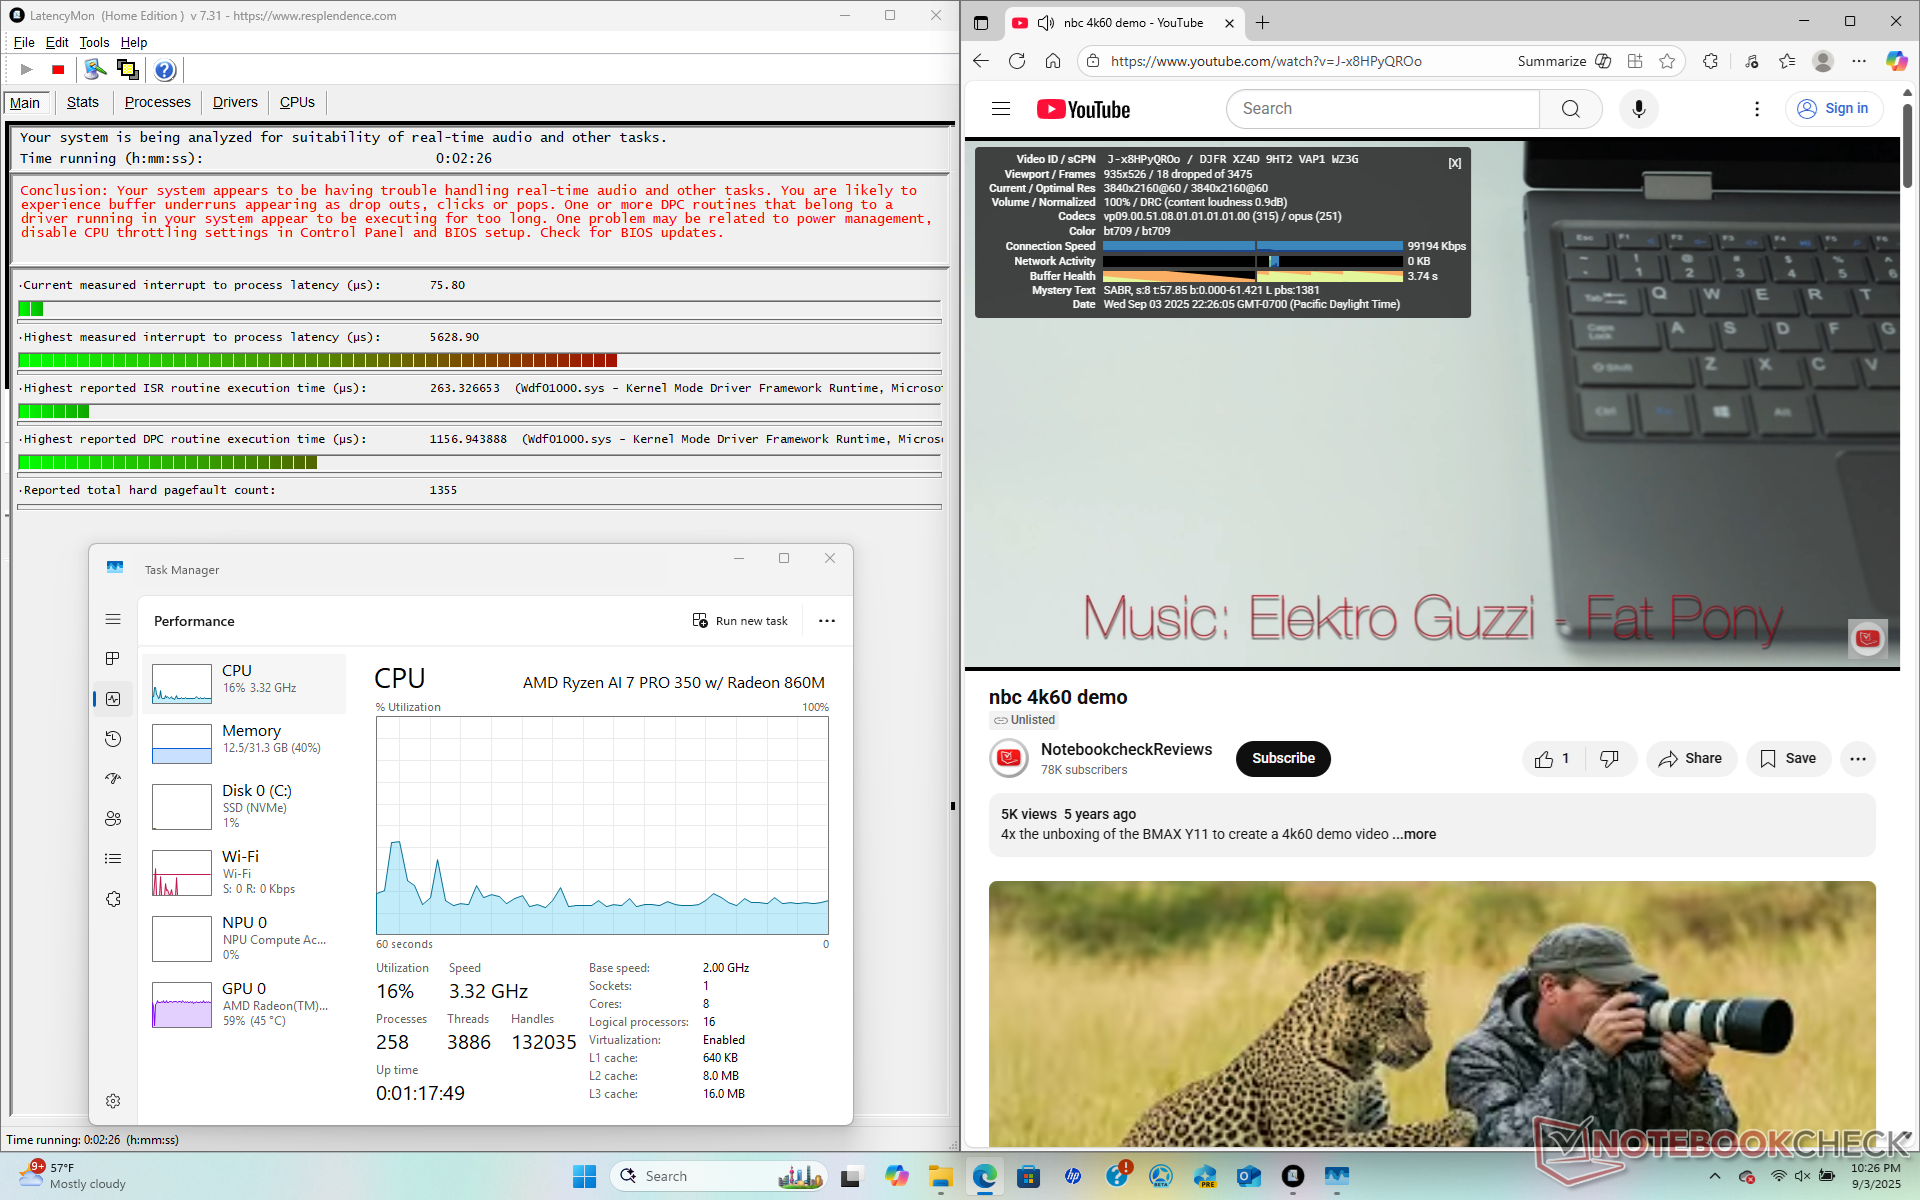This screenshot has width=1920, height=1200.
Task: Open Task Manager Services puzzle icon
Action: [x=113, y=899]
